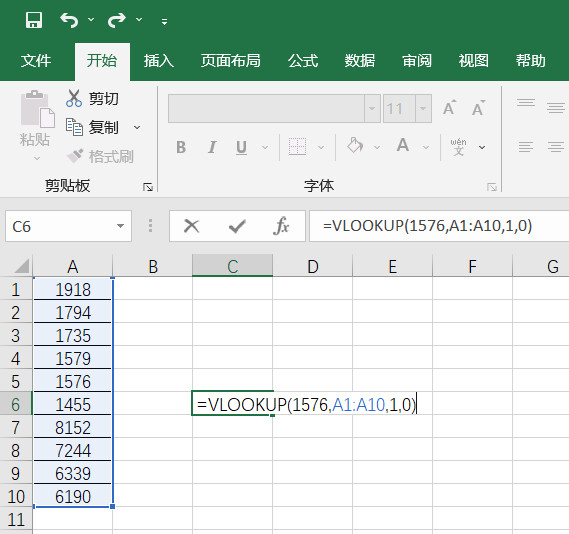Open the 文件 menu
This screenshot has height=534, width=569.
pyautogui.click(x=36, y=61)
